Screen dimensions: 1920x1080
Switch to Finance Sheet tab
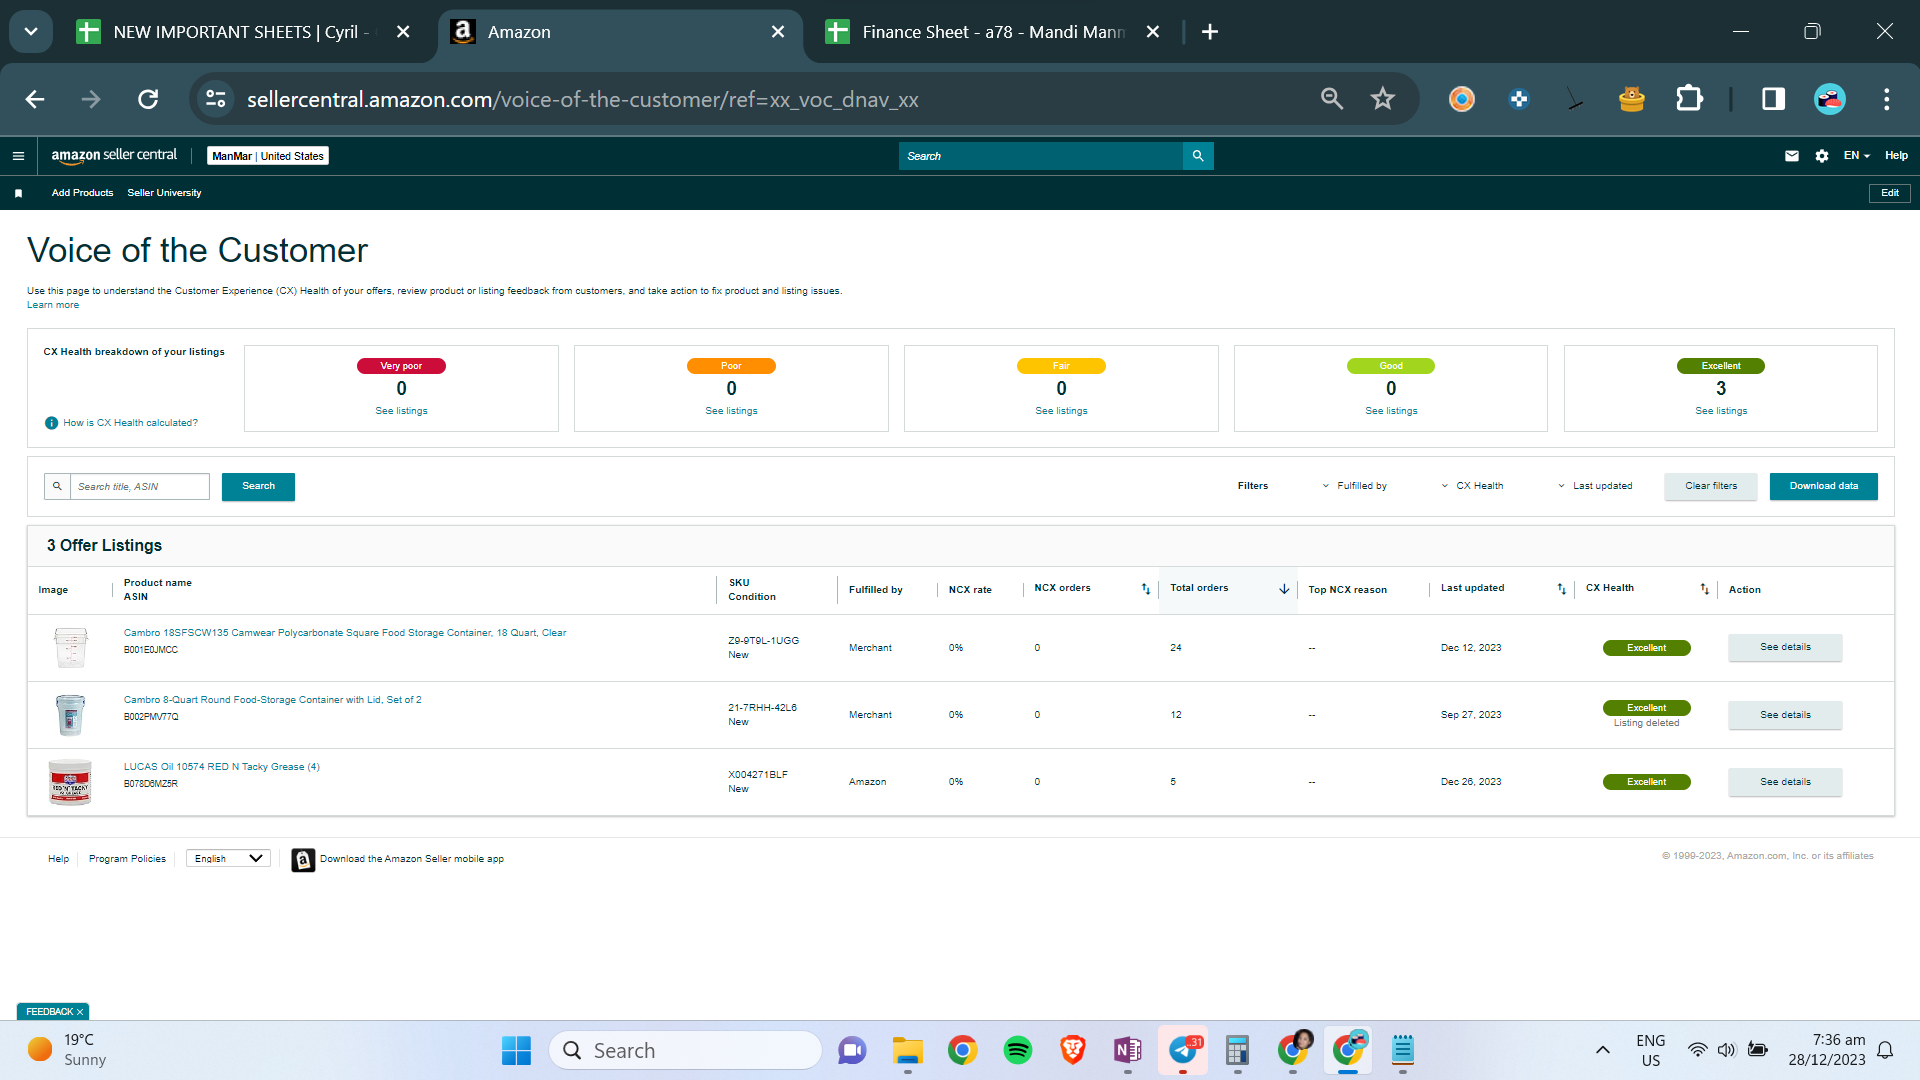(994, 32)
